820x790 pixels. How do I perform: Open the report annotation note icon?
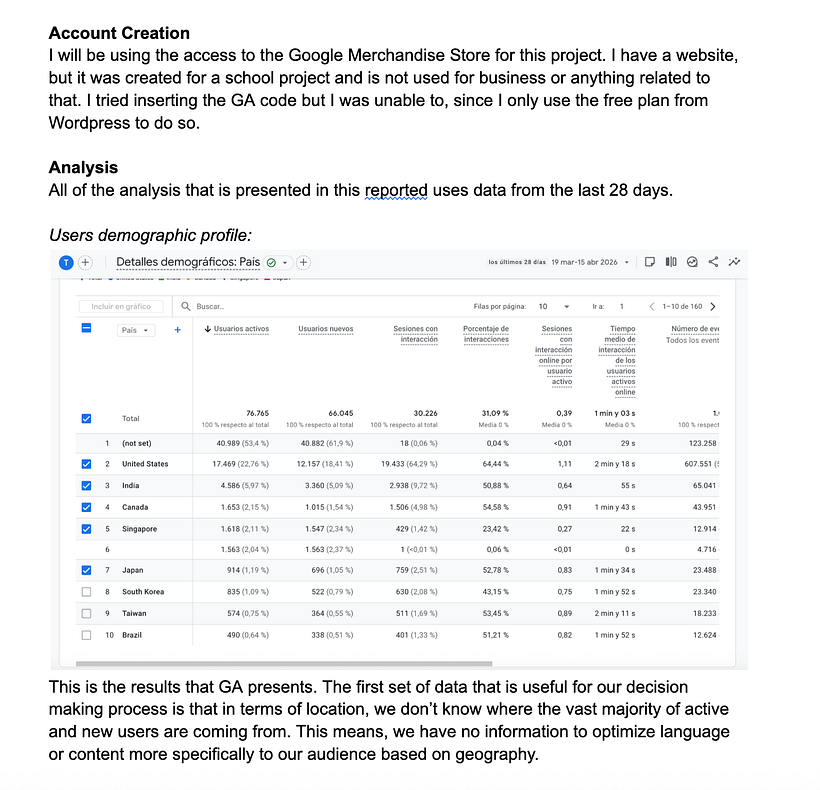[650, 262]
